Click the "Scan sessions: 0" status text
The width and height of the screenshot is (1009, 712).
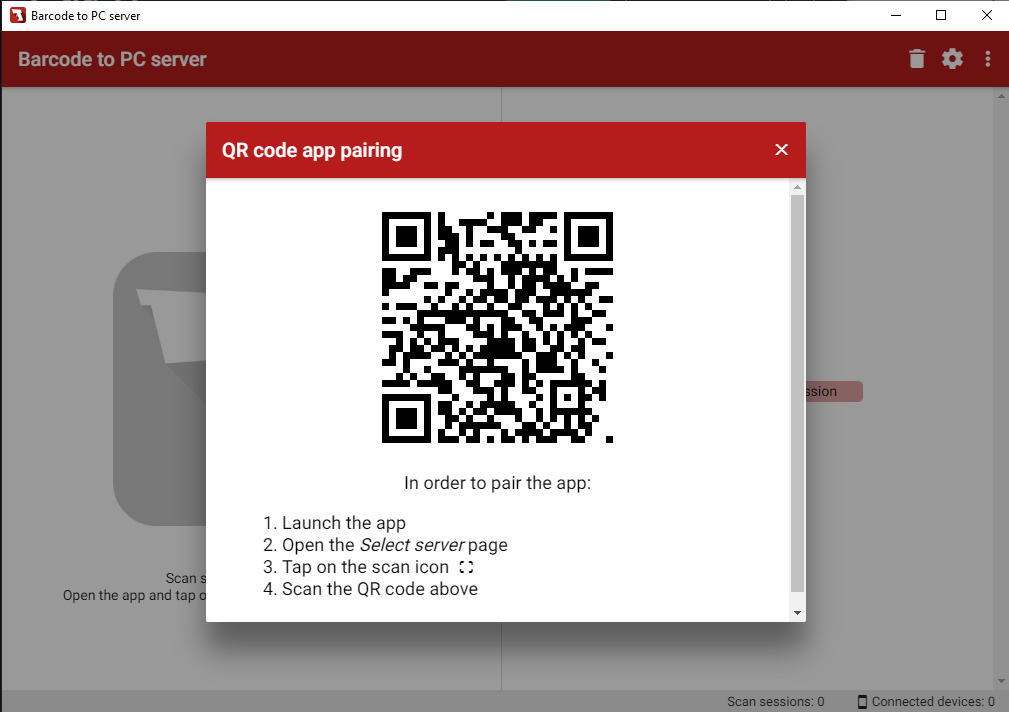tap(775, 702)
